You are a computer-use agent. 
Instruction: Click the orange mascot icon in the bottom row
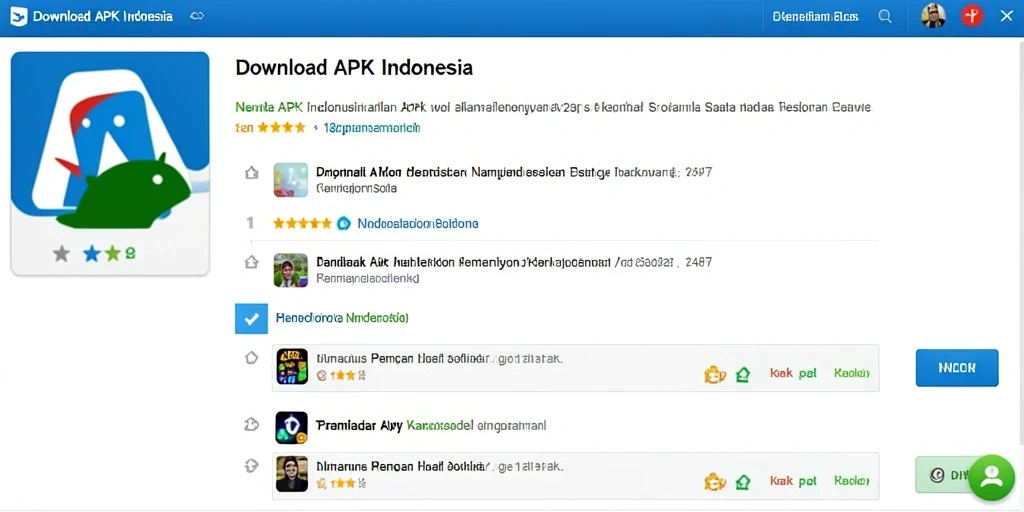[x=715, y=482]
